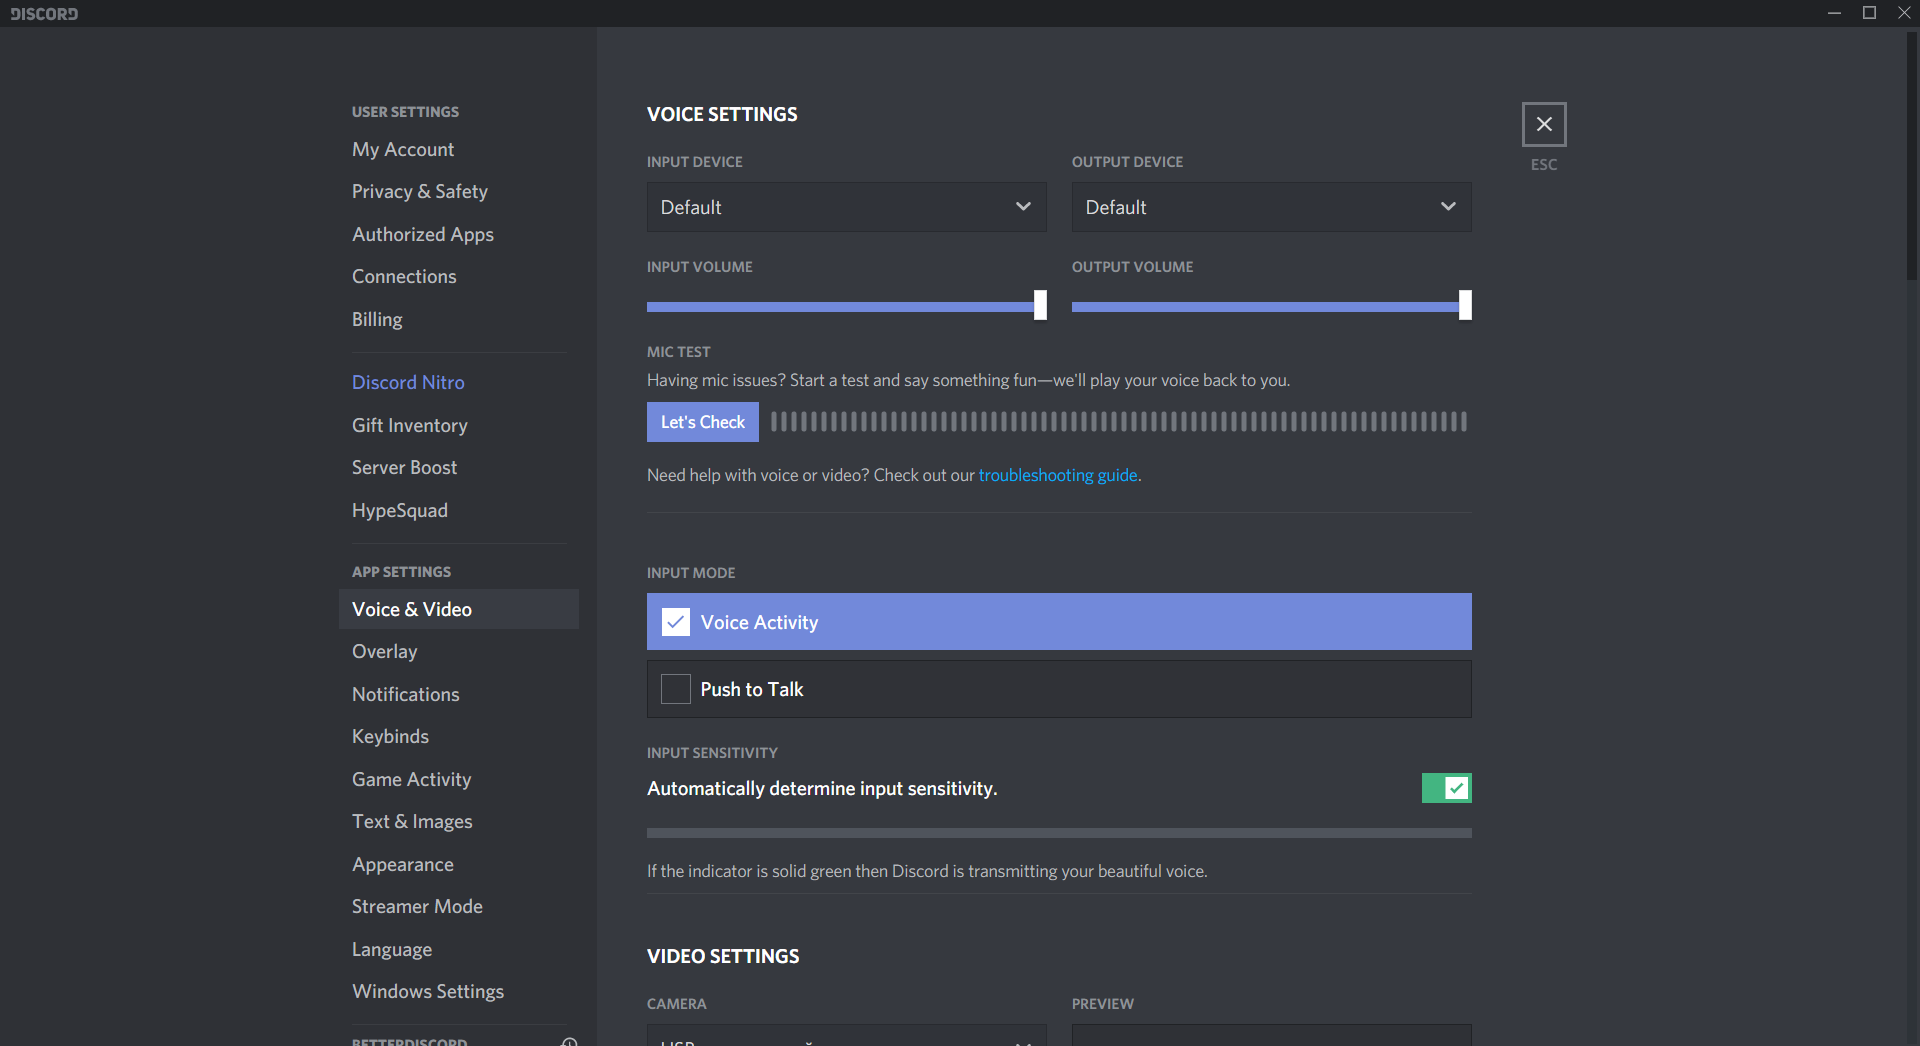This screenshot has width=1920, height=1046.
Task: Open Overlay settings
Action: 385,651
